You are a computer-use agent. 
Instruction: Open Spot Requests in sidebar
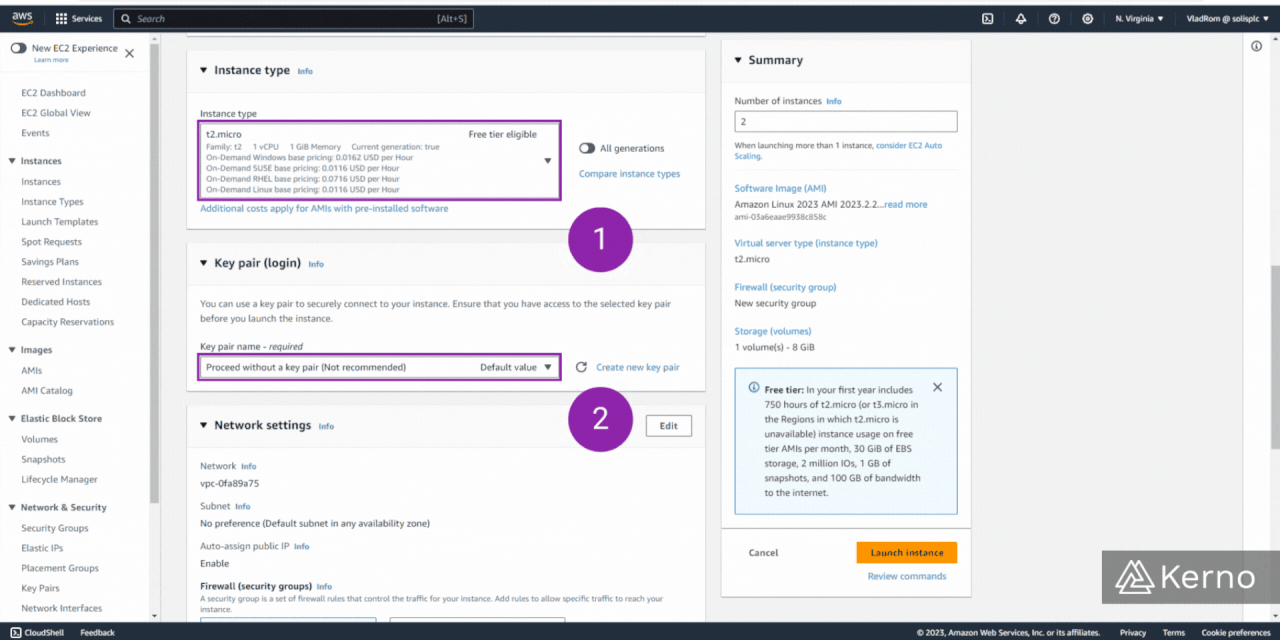point(51,242)
